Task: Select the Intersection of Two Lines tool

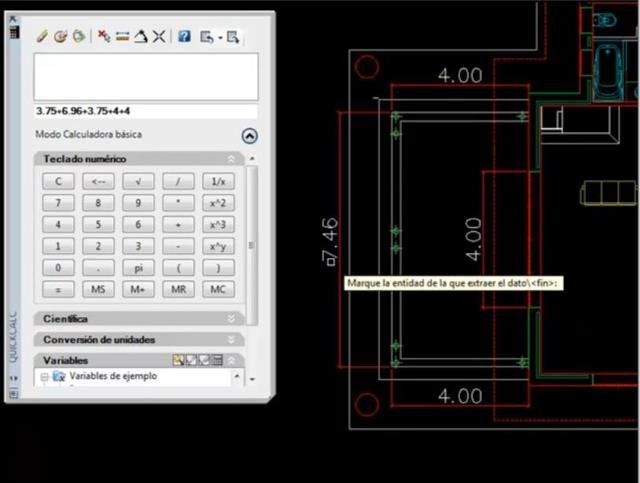Action: point(159,37)
